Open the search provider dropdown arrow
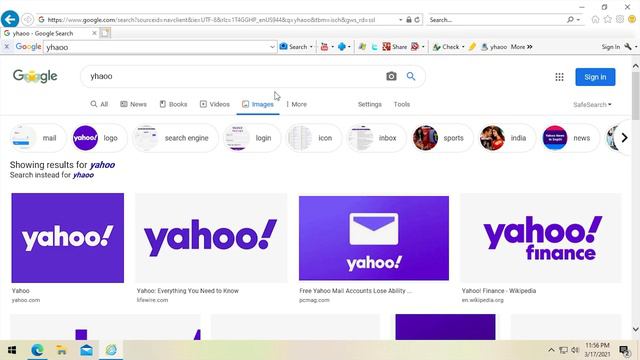640x360 pixels. pos(578,20)
